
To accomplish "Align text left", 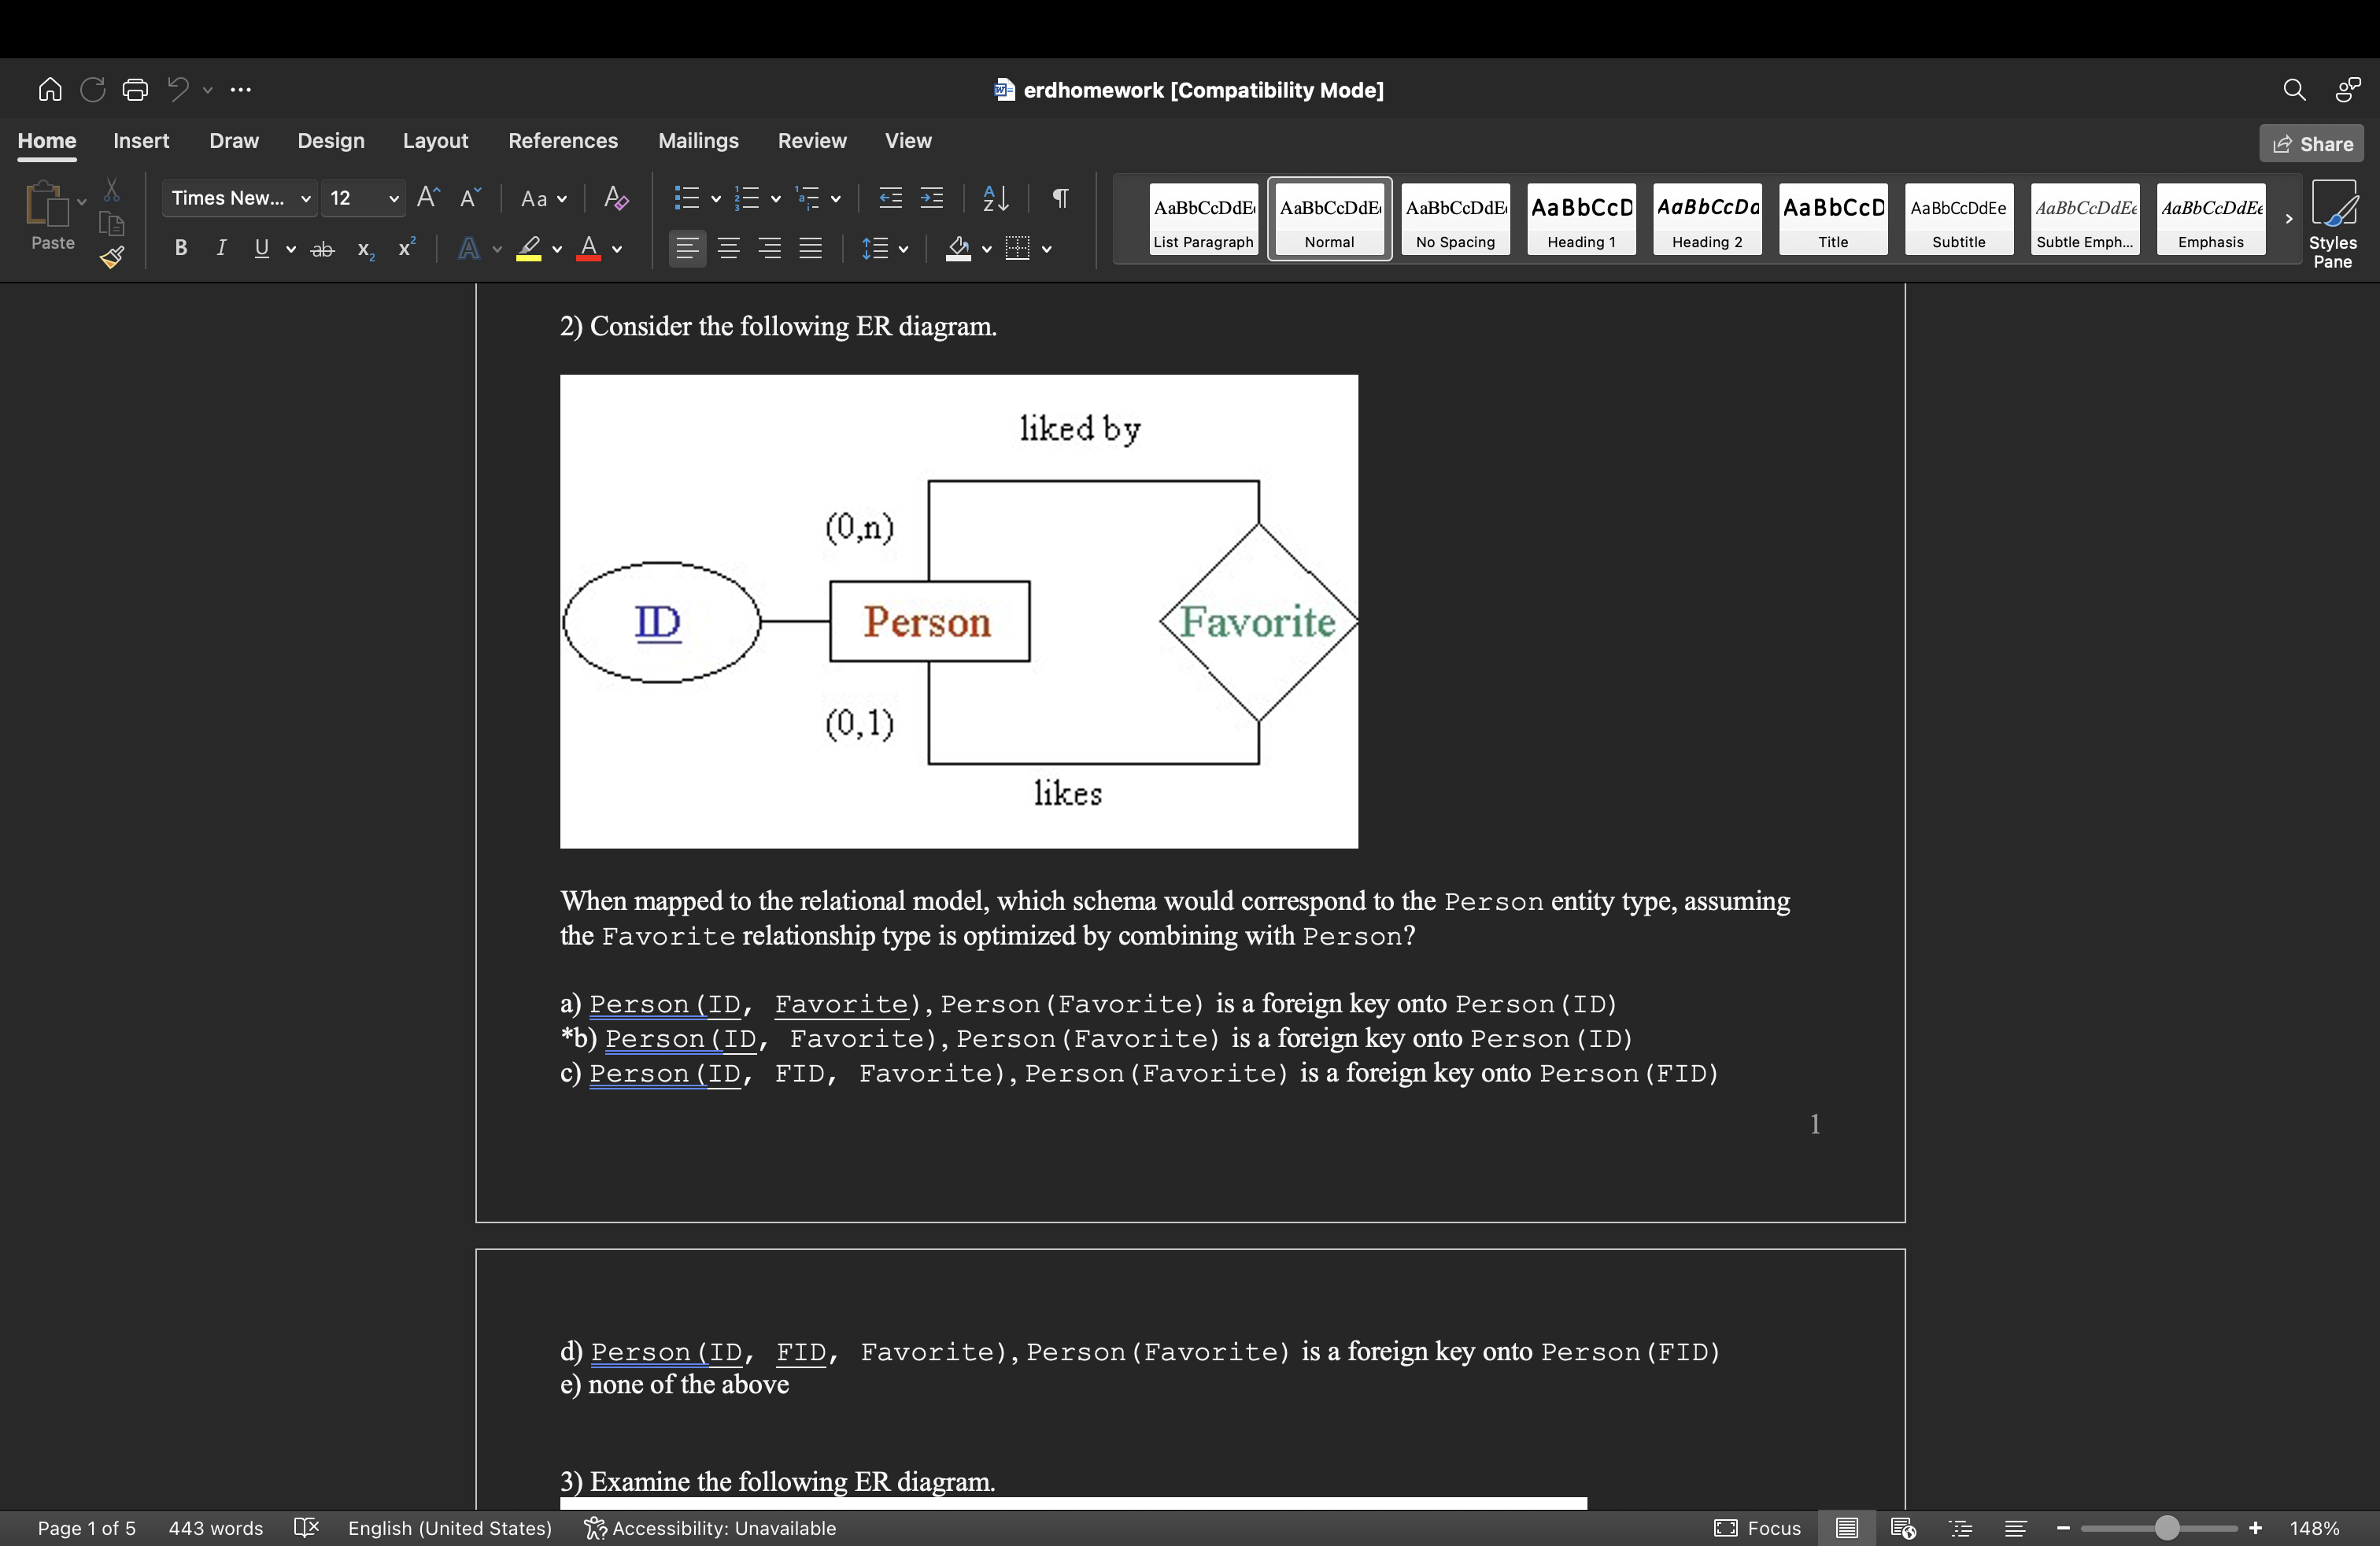I will pyautogui.click(x=687, y=248).
